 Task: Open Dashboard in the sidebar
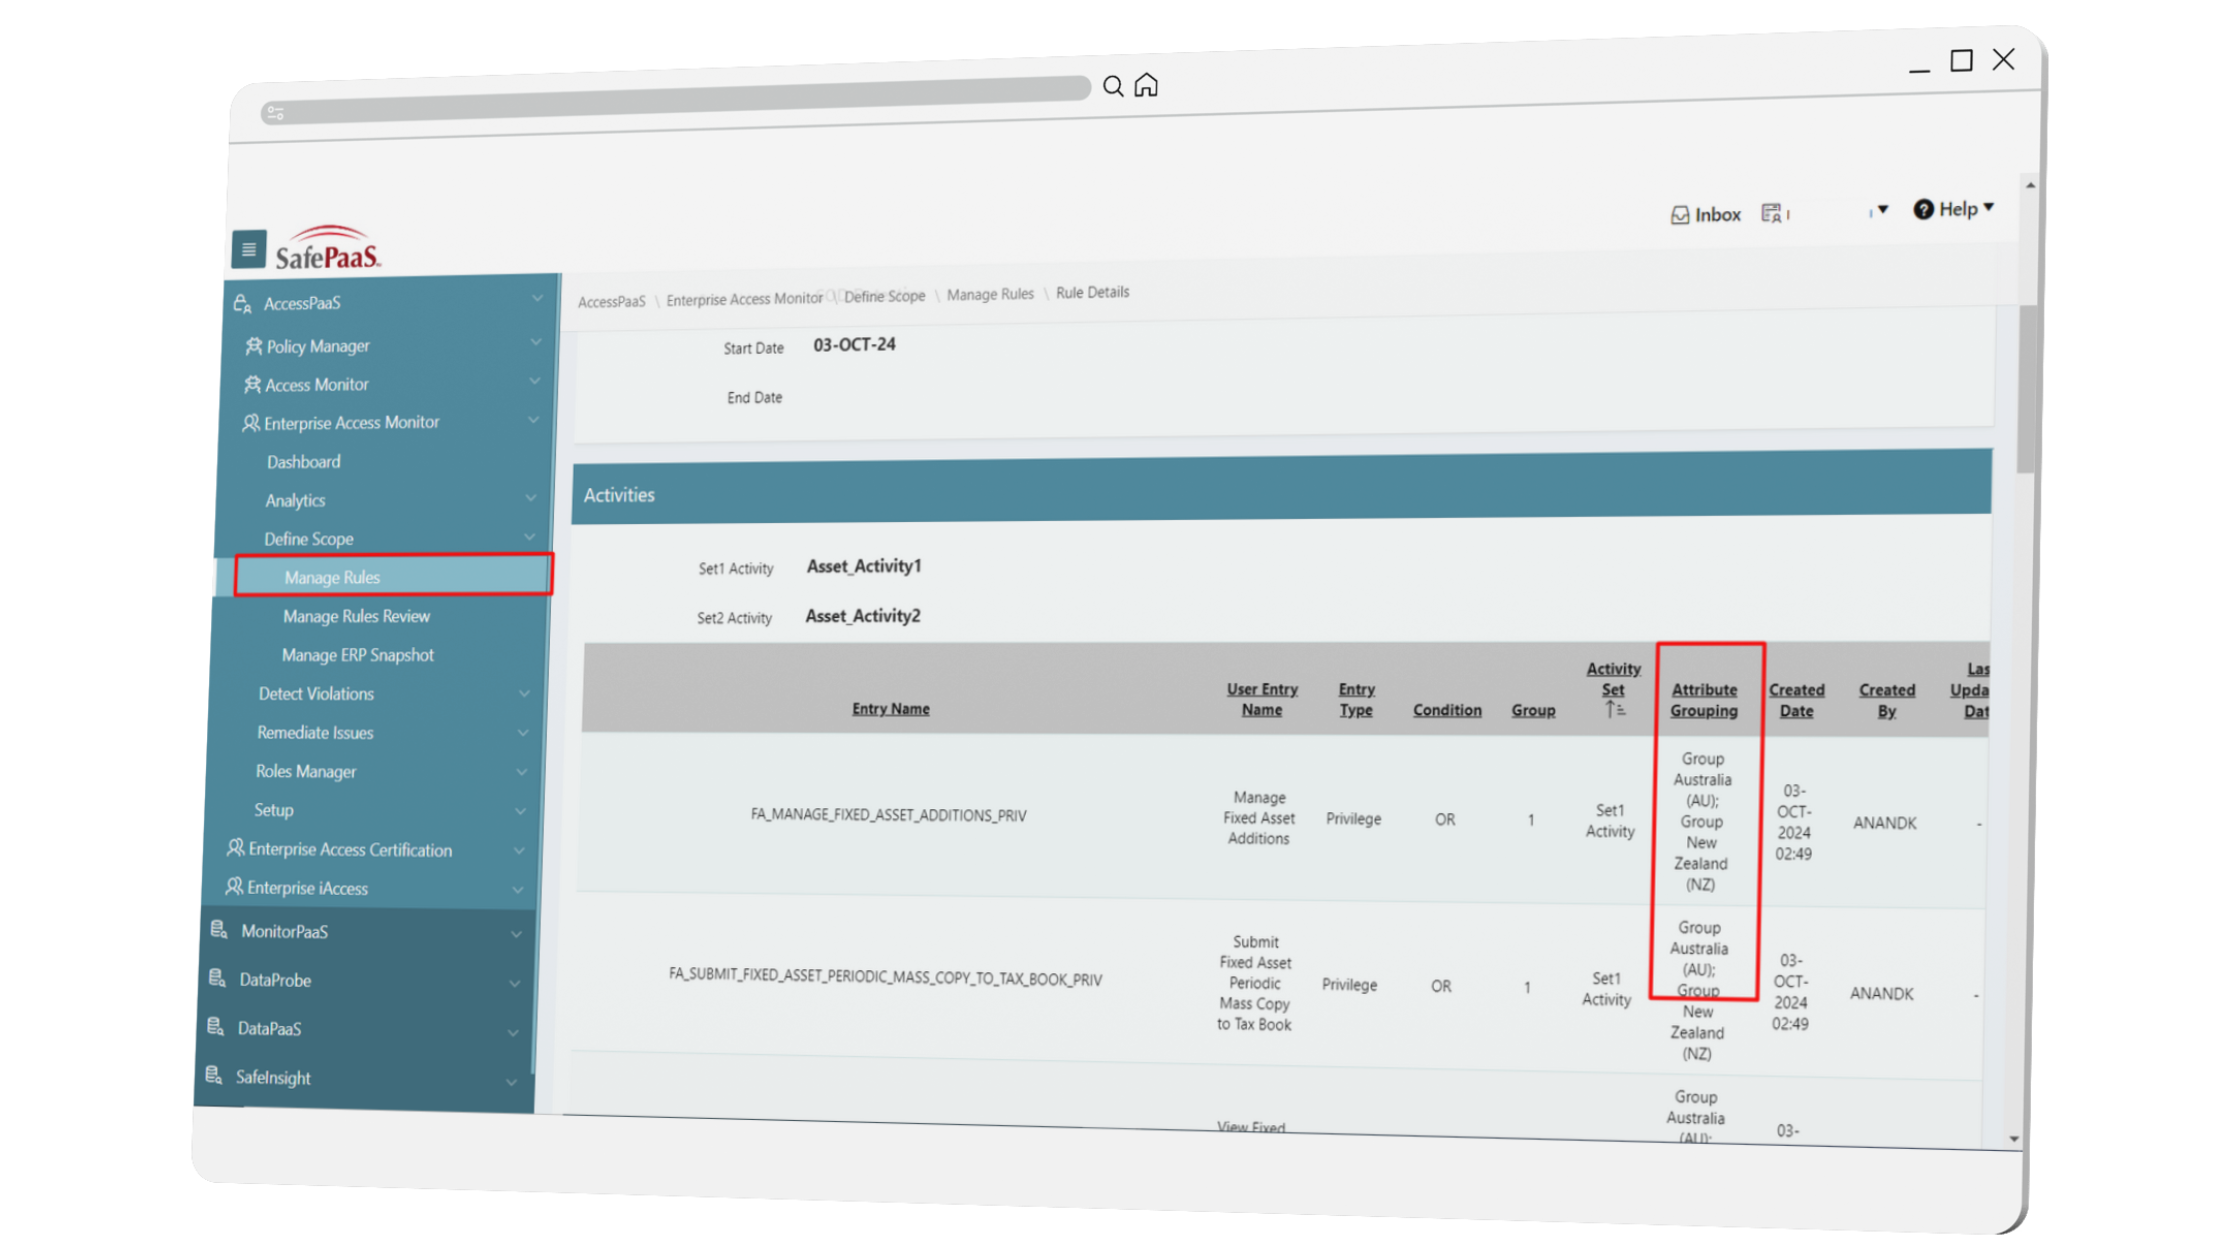(x=303, y=462)
